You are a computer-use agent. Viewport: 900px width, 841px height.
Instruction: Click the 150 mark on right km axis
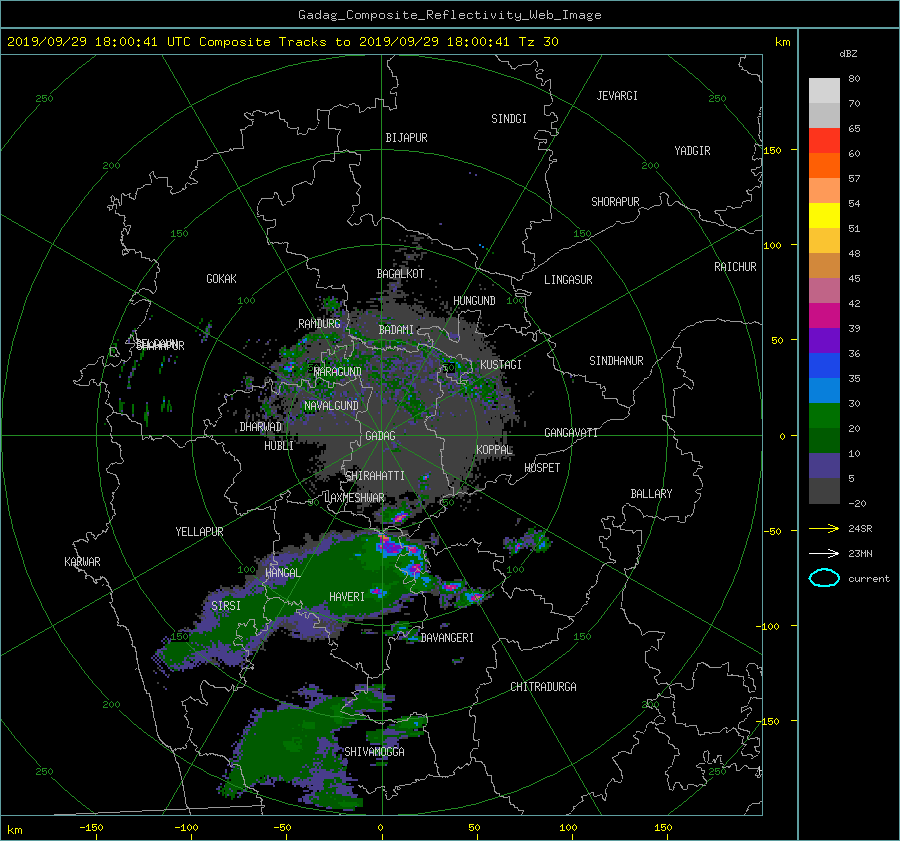point(772,150)
